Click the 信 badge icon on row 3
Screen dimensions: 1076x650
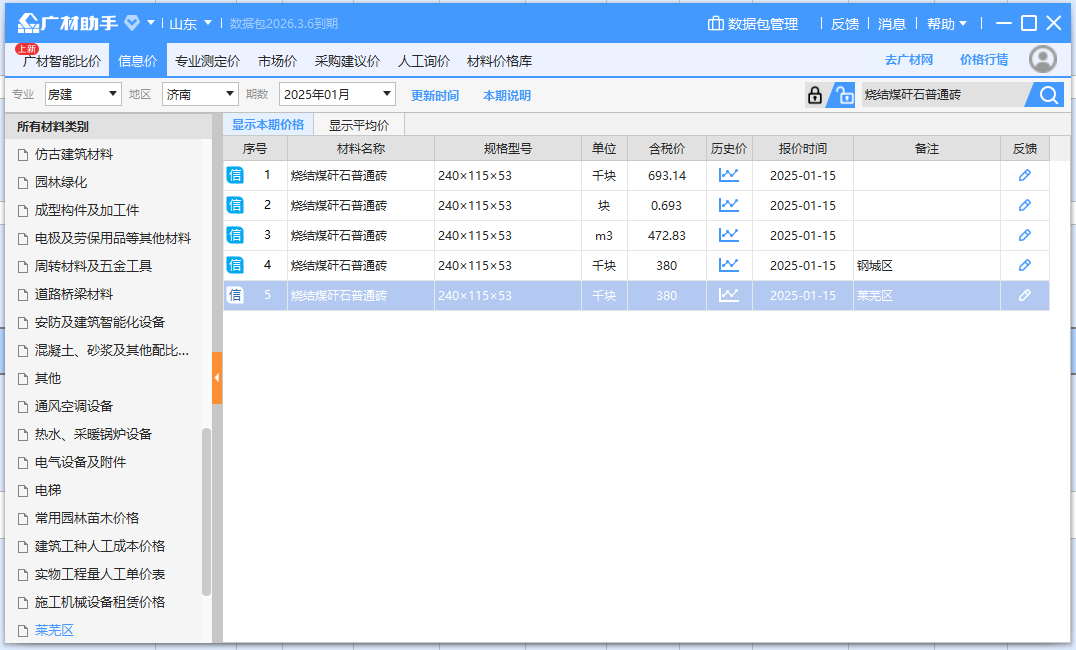click(x=234, y=234)
